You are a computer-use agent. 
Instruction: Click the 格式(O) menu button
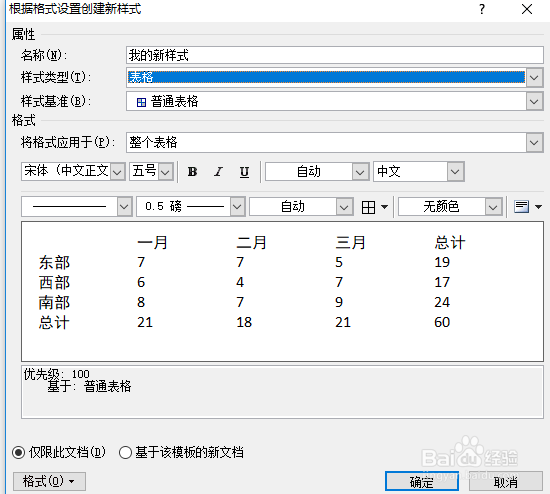pos(49,481)
